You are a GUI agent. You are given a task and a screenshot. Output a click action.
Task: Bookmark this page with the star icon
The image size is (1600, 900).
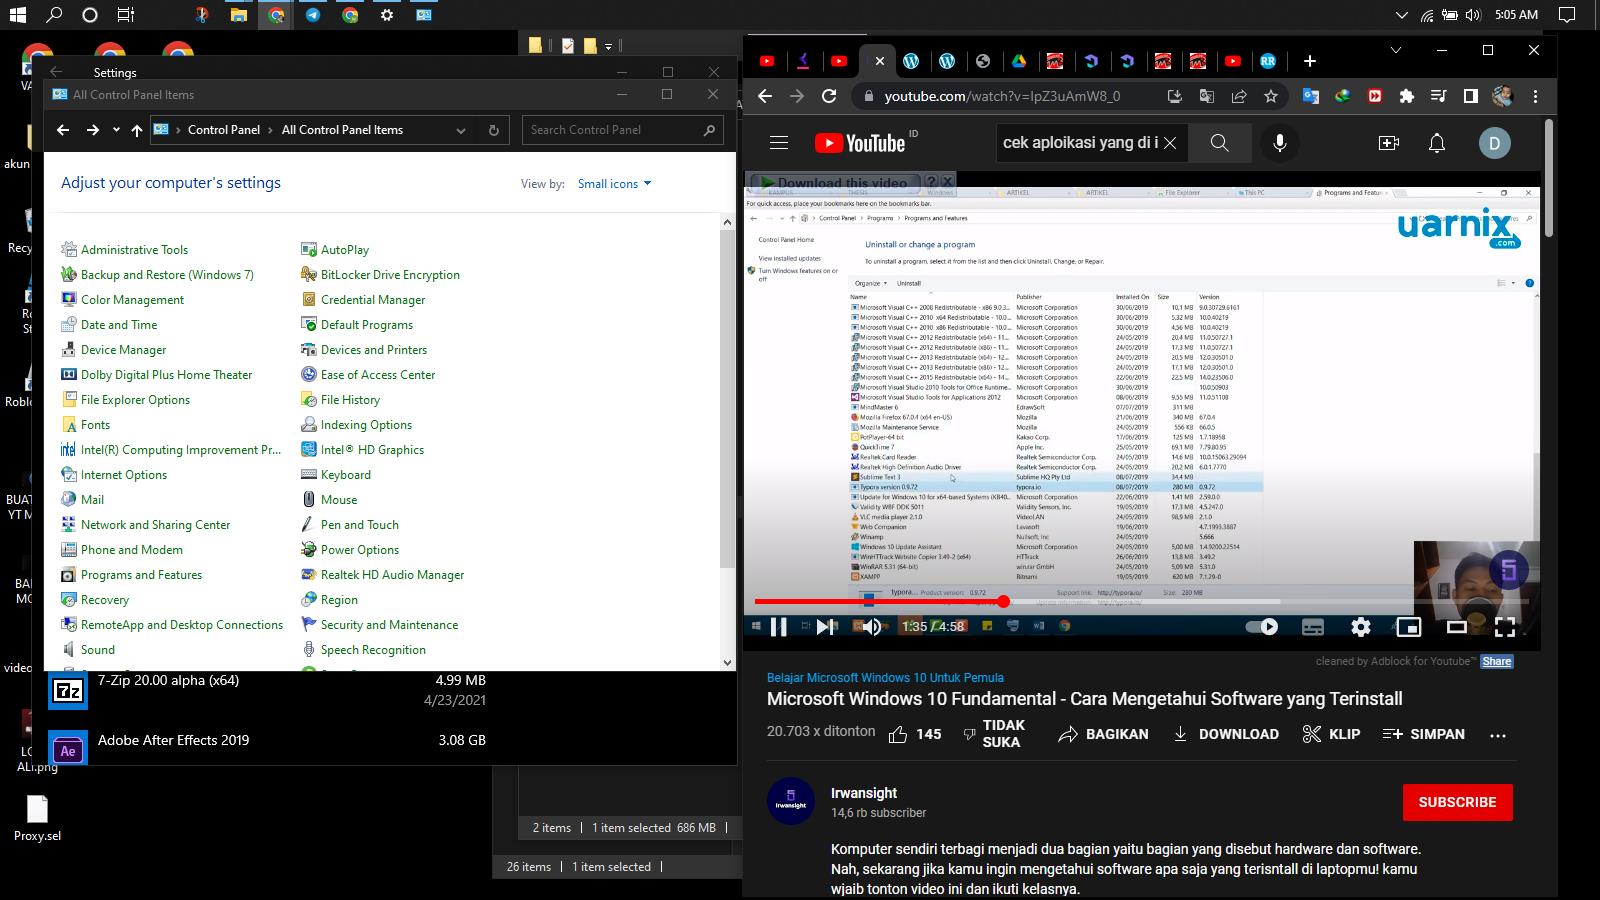coord(1271,96)
